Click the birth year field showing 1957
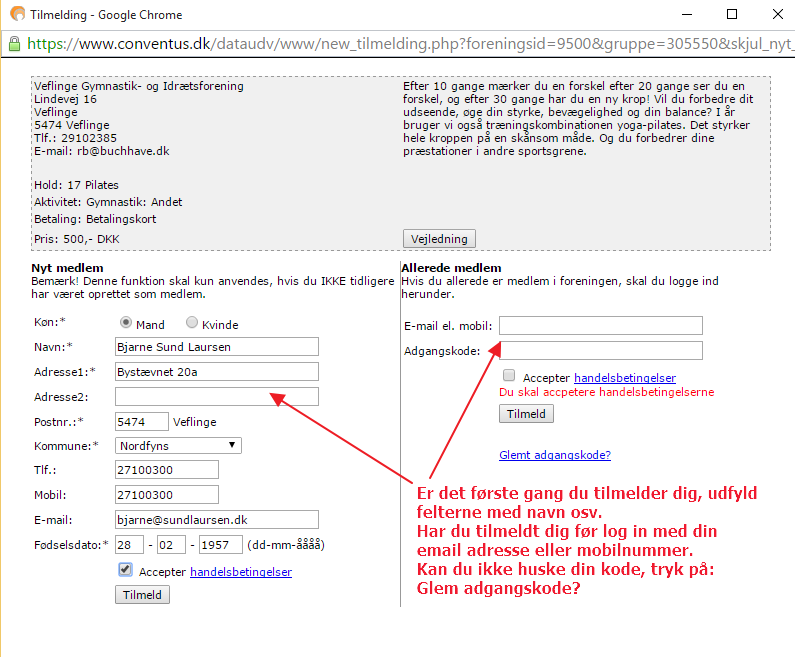 (221, 544)
